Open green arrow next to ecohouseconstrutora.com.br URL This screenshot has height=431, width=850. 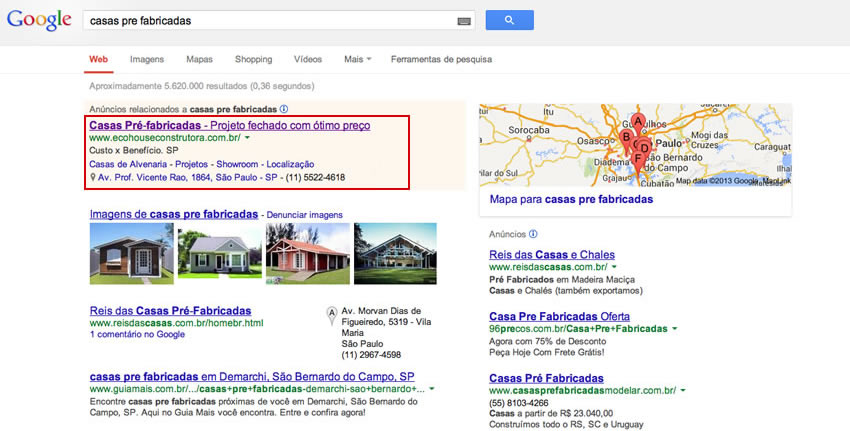[247, 138]
